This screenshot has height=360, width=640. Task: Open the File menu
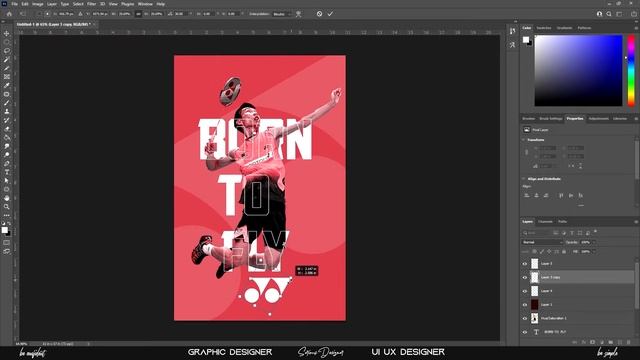15,4
